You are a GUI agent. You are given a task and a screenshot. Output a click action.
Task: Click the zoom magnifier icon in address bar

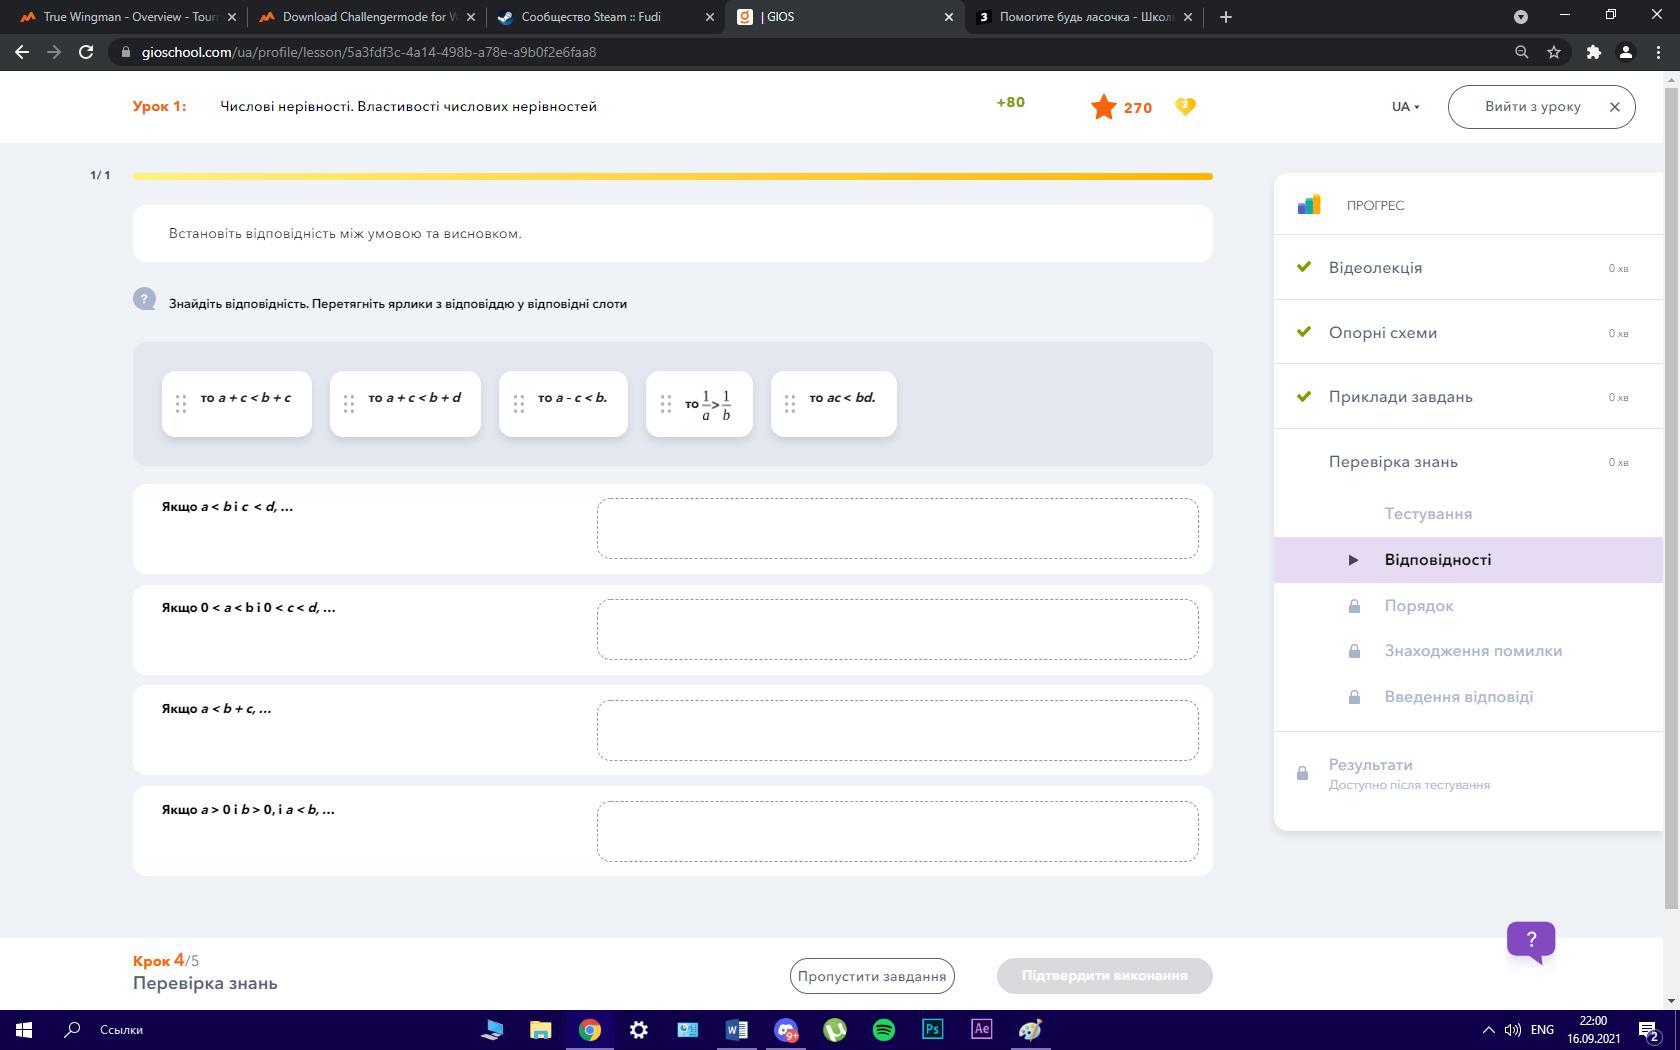pos(1522,52)
